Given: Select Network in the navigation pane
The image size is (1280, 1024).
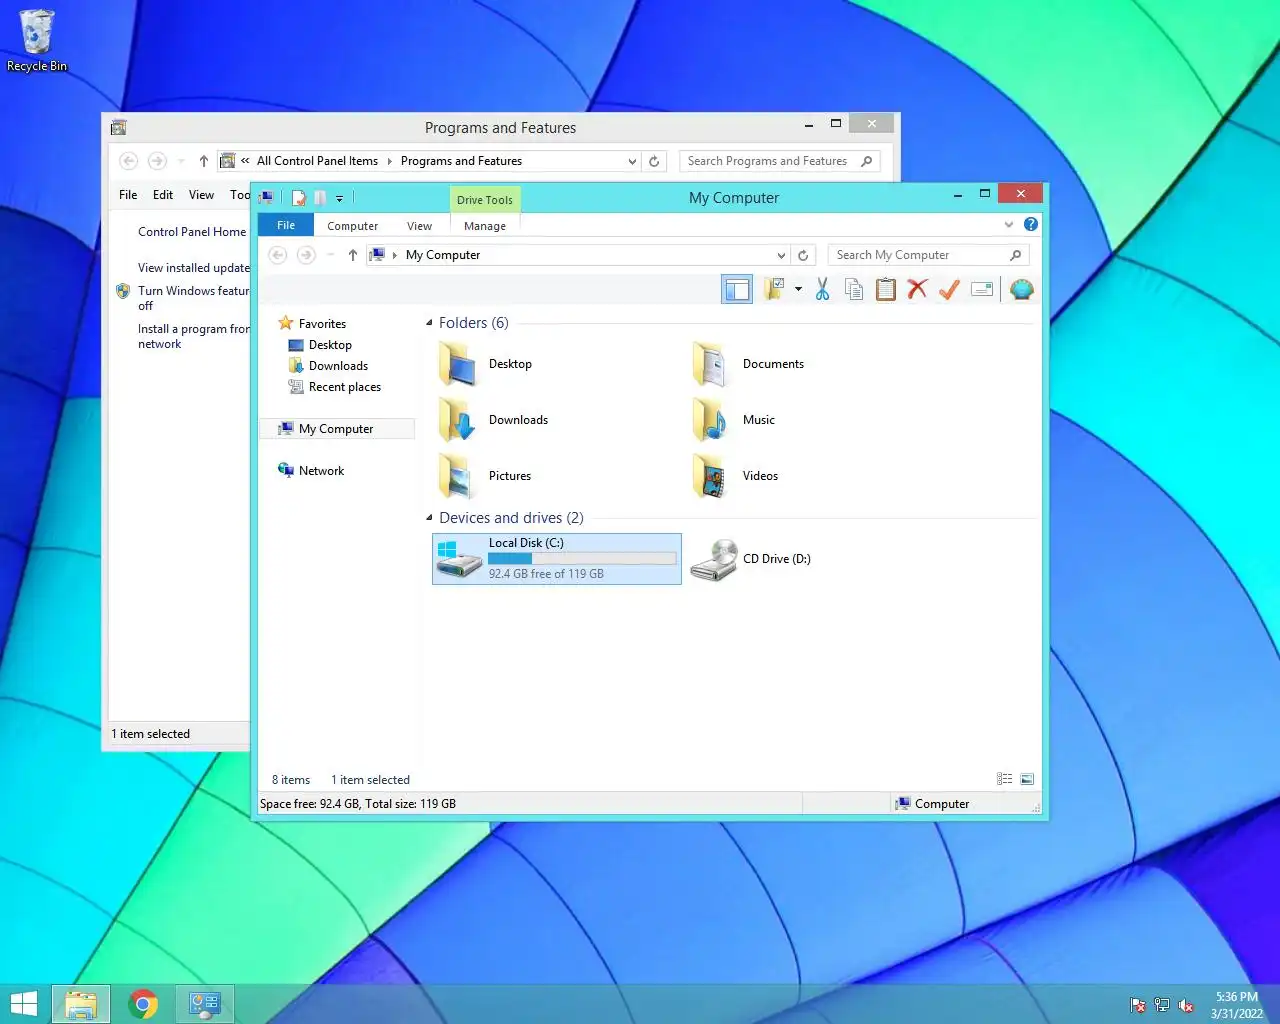Looking at the screenshot, I should [321, 471].
